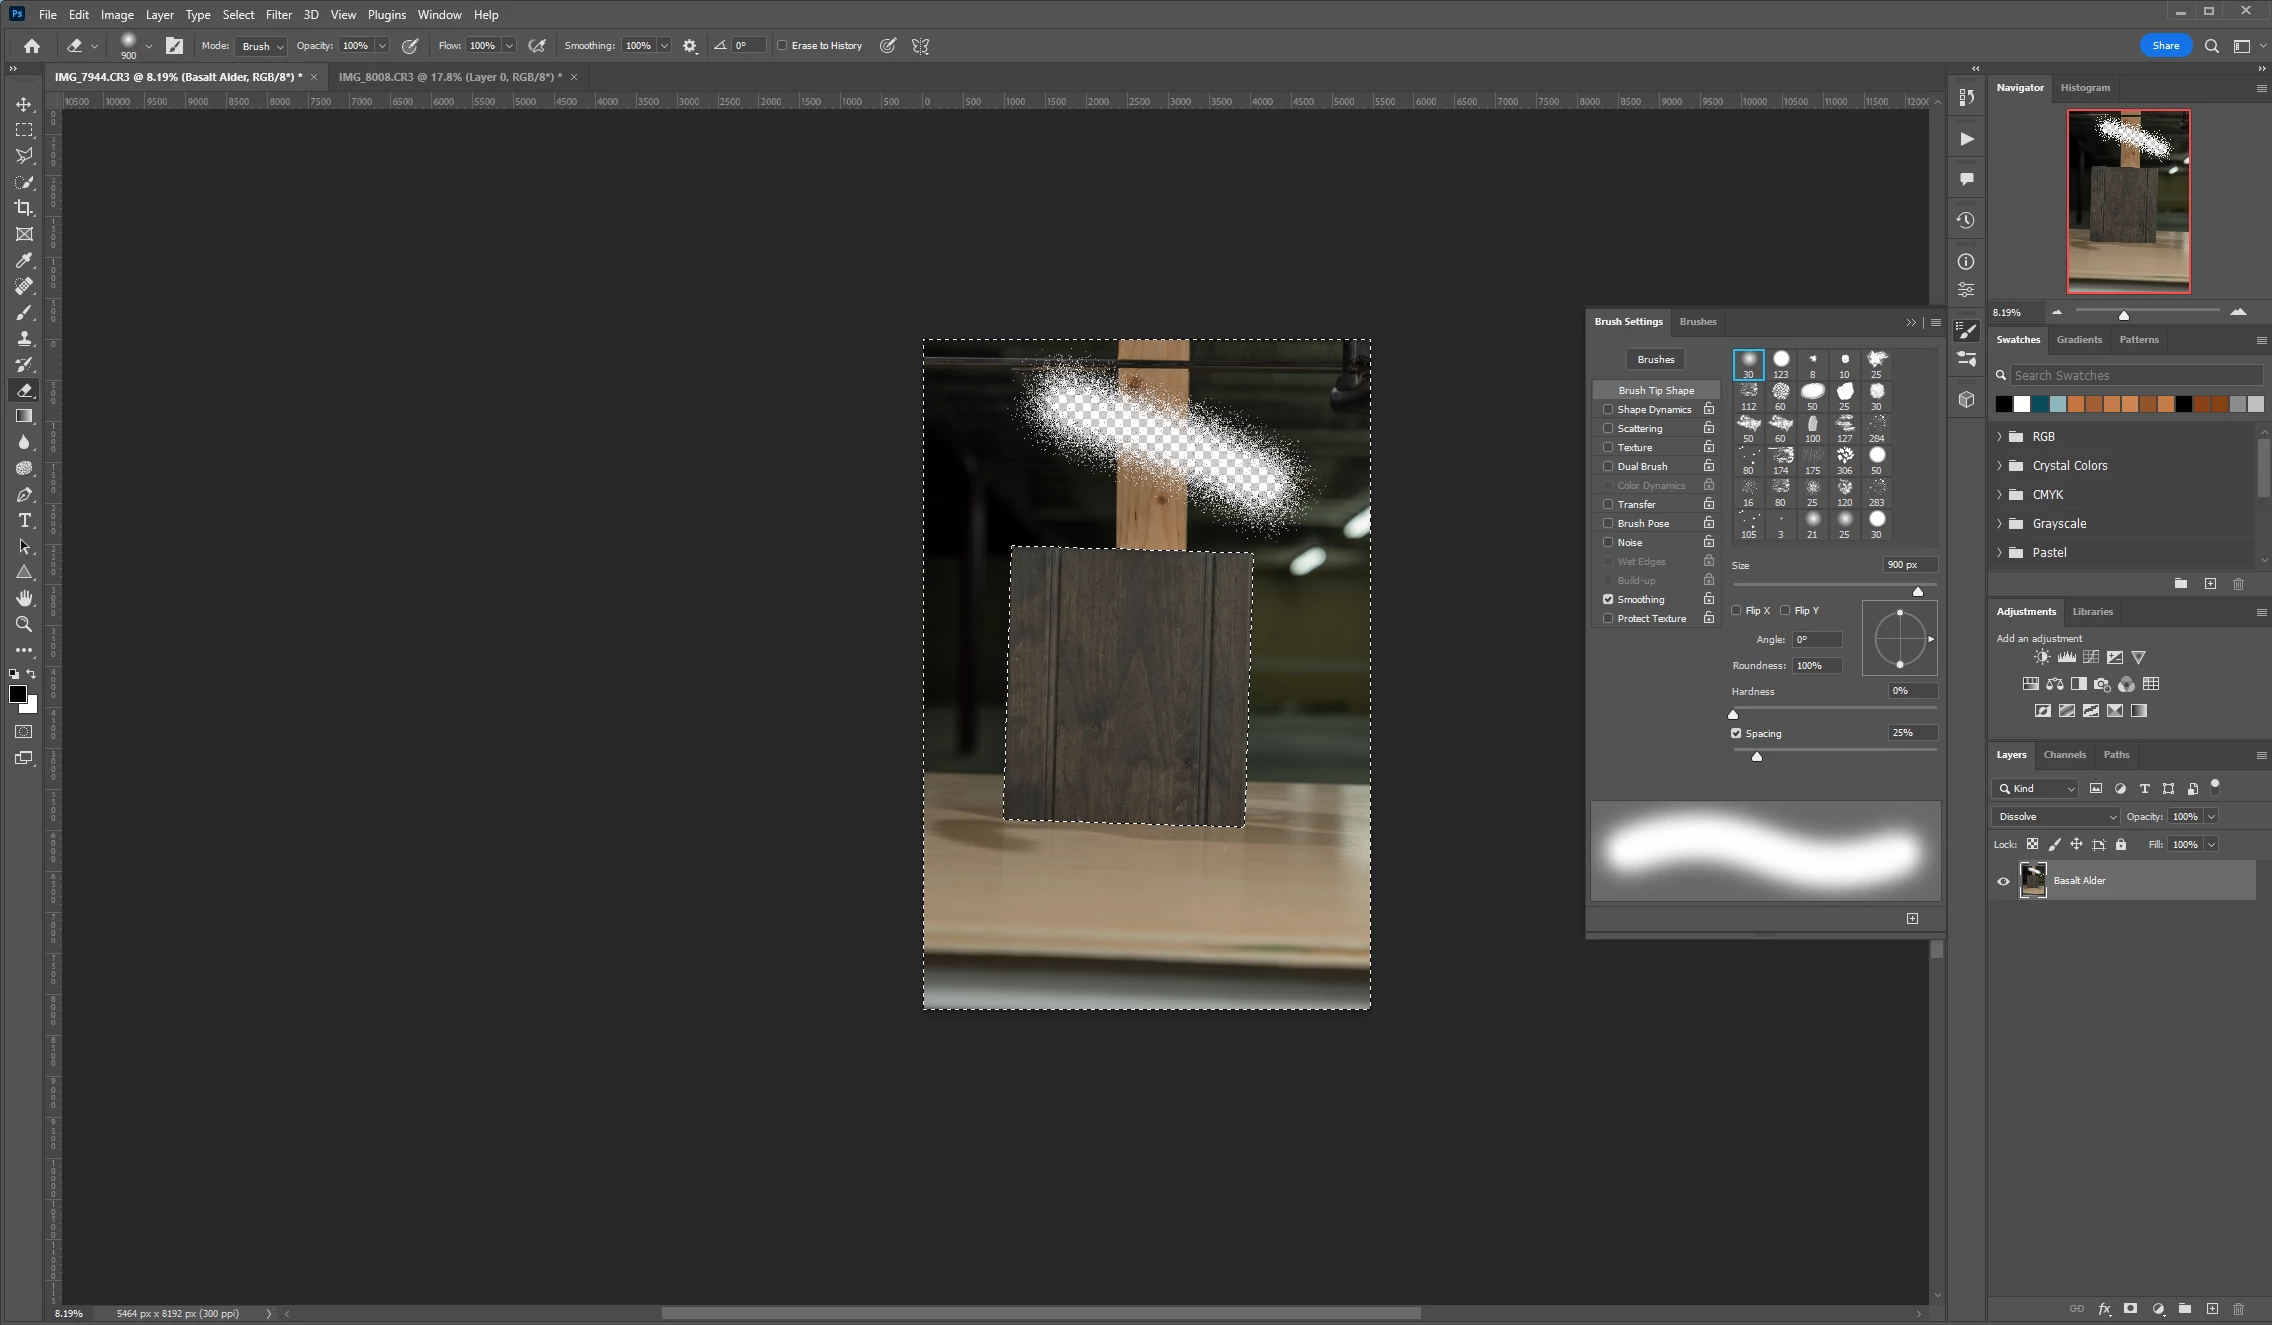Select the Hand tool
The image size is (2272, 1325).
[24, 598]
